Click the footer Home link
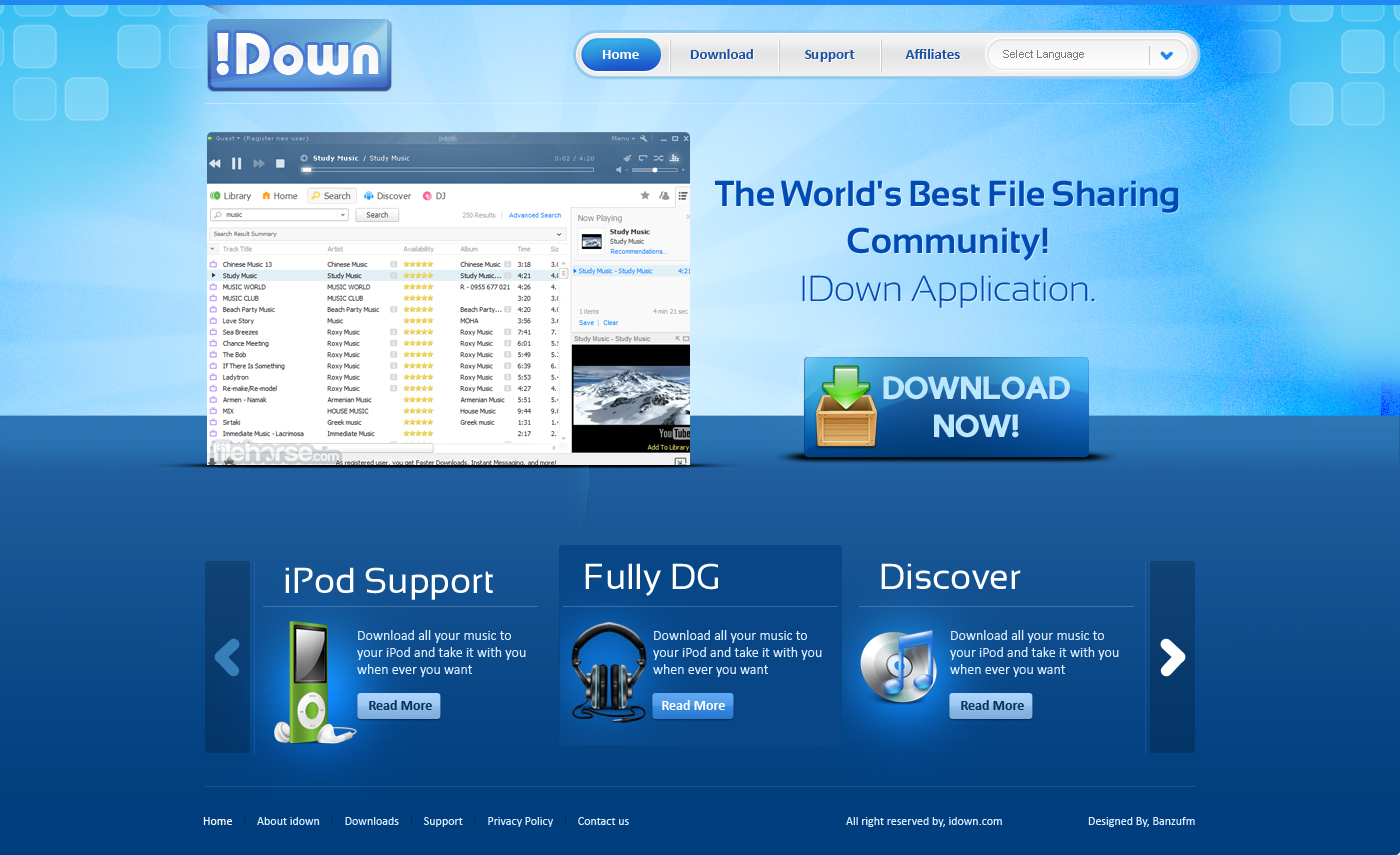Viewport: 1400px width, 855px height. [x=217, y=822]
